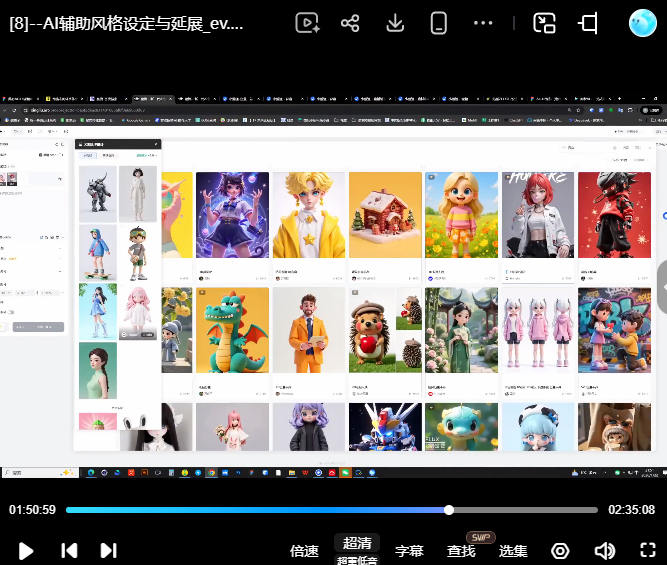Open the three pink hoodie girls image
Image resolution: width=667 pixels, height=565 pixels.
[x=538, y=330]
